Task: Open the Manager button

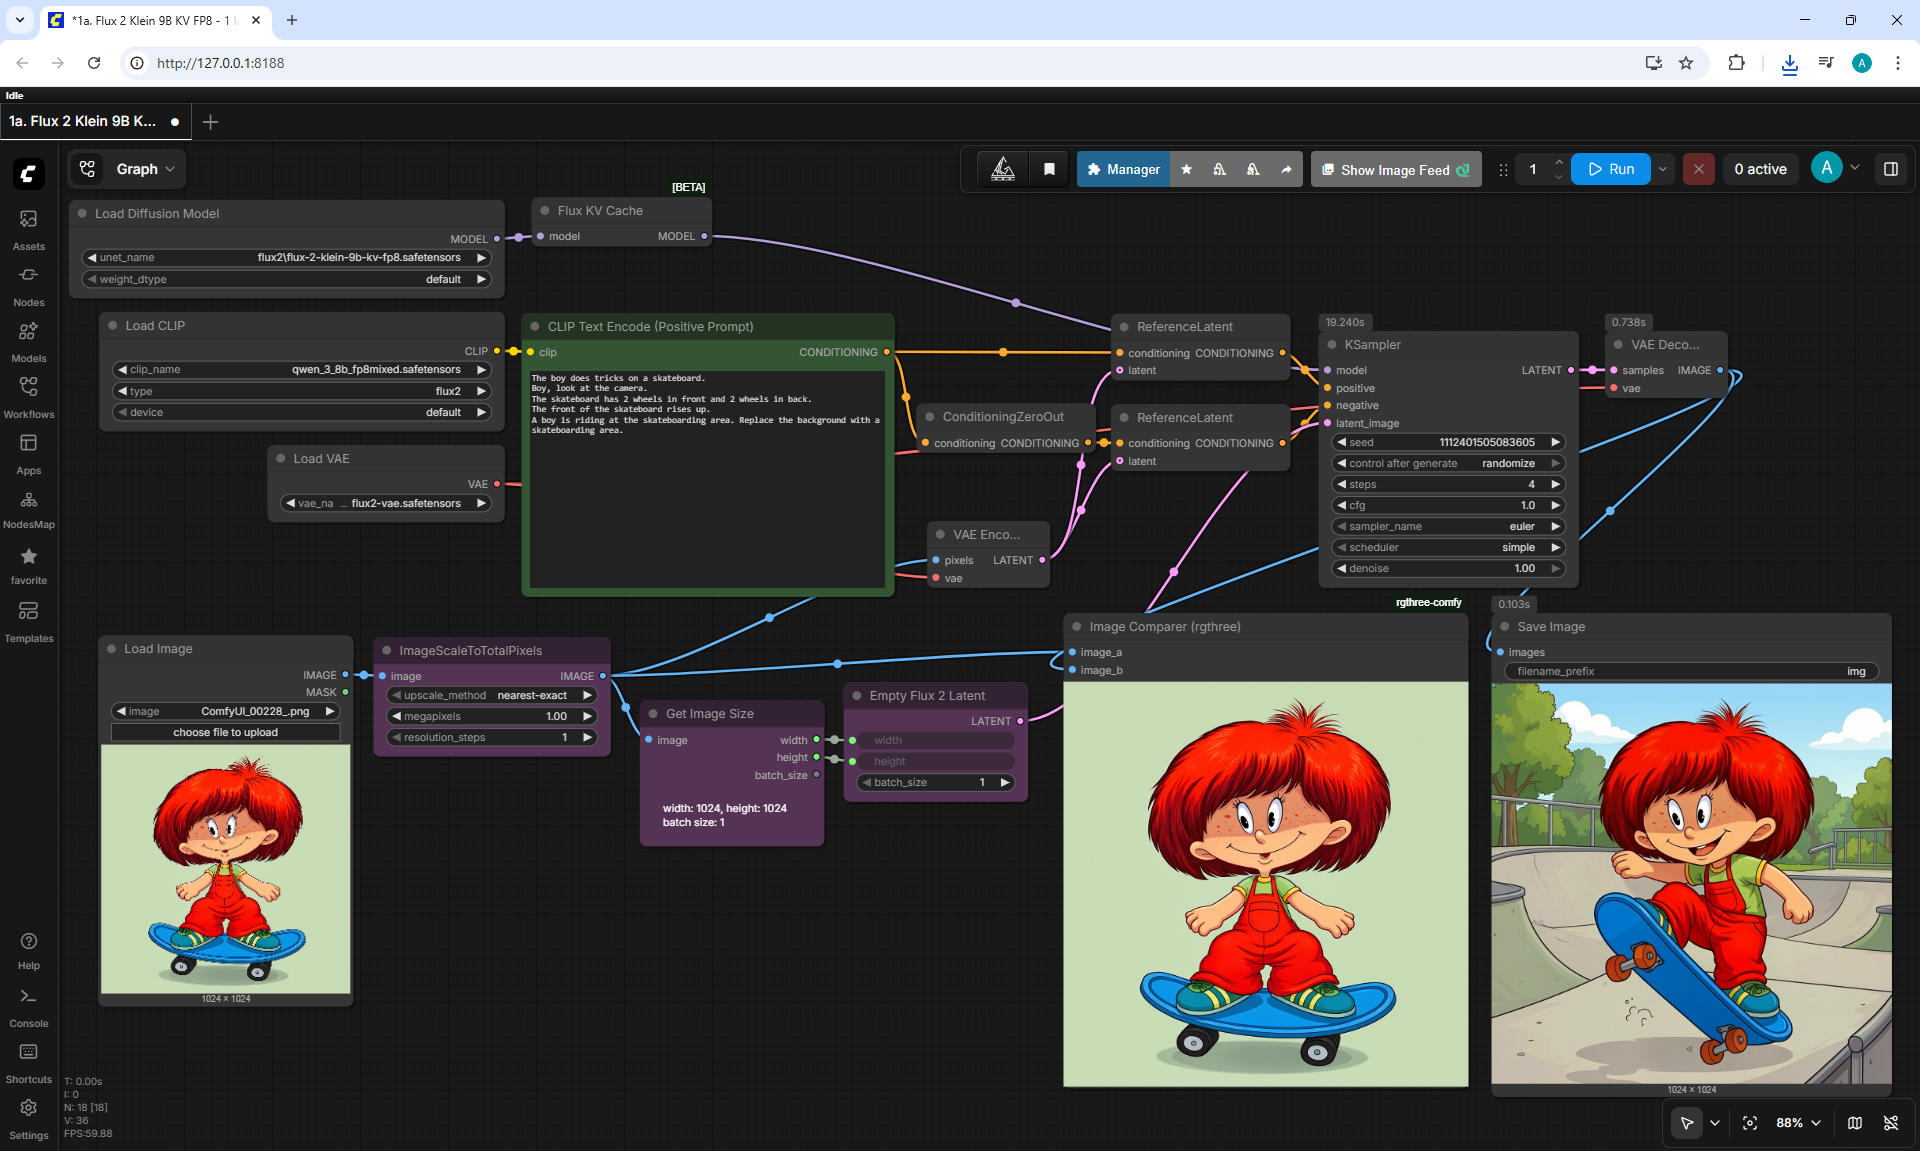Action: click(x=1123, y=169)
